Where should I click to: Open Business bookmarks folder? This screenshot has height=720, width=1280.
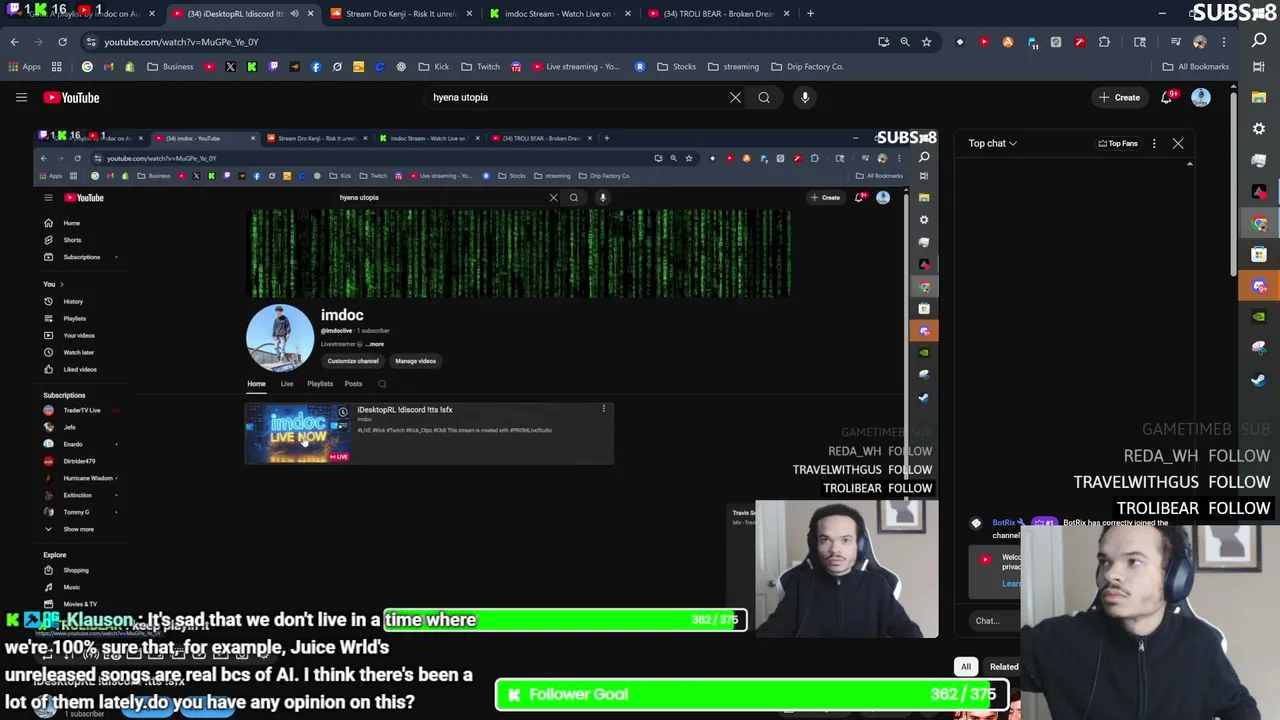tap(170, 67)
